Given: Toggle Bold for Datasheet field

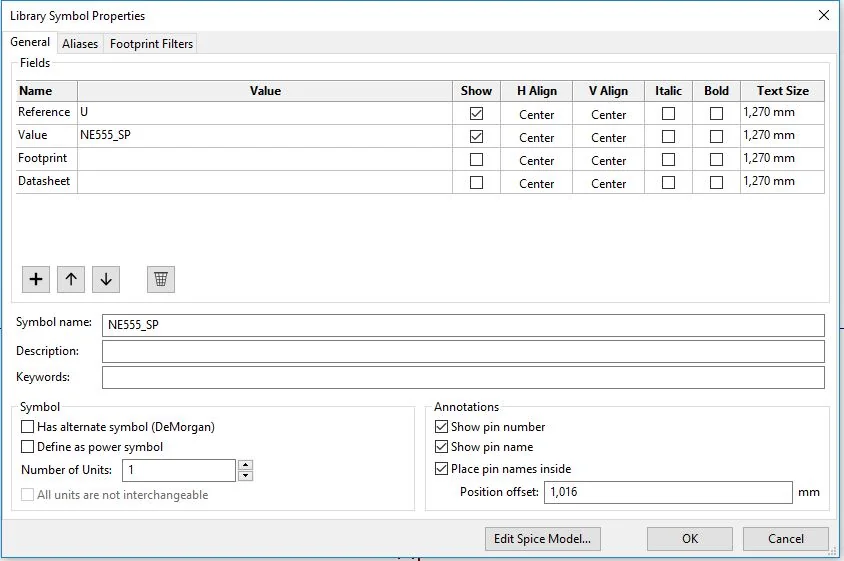Looking at the screenshot, I should 716,183.
